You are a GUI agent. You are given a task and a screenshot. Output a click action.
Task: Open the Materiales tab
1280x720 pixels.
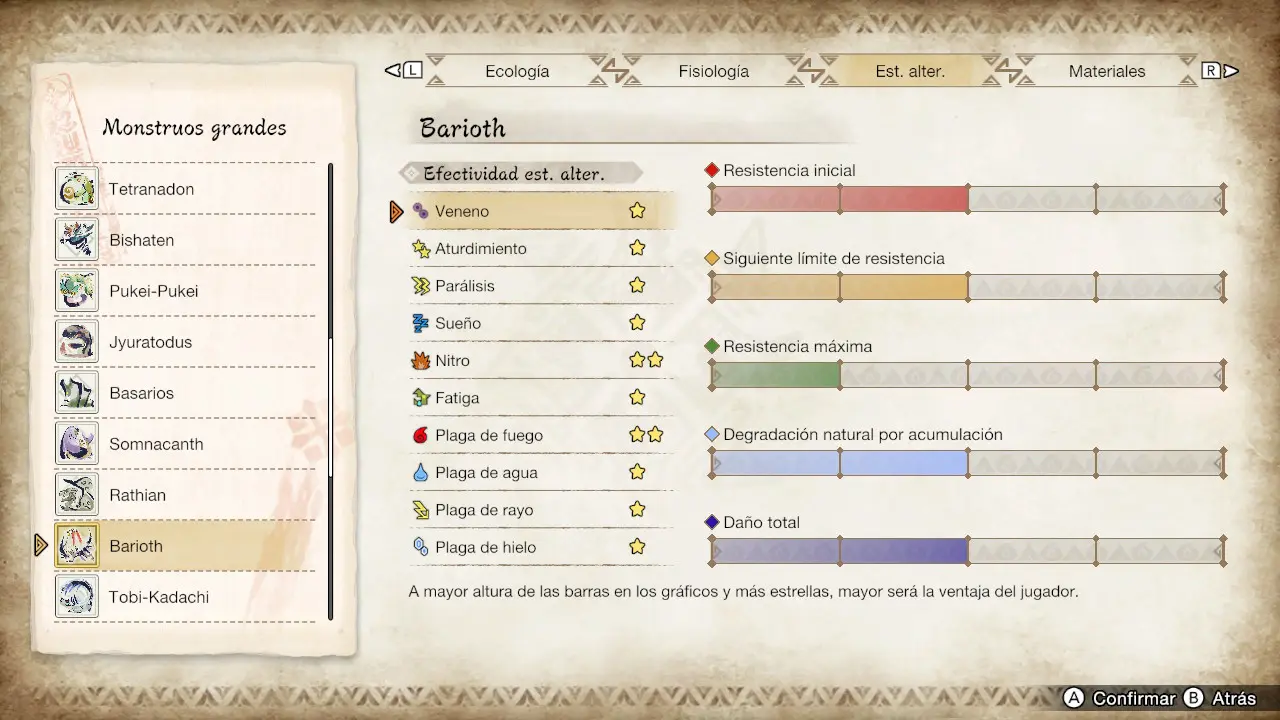pyautogui.click(x=1107, y=71)
